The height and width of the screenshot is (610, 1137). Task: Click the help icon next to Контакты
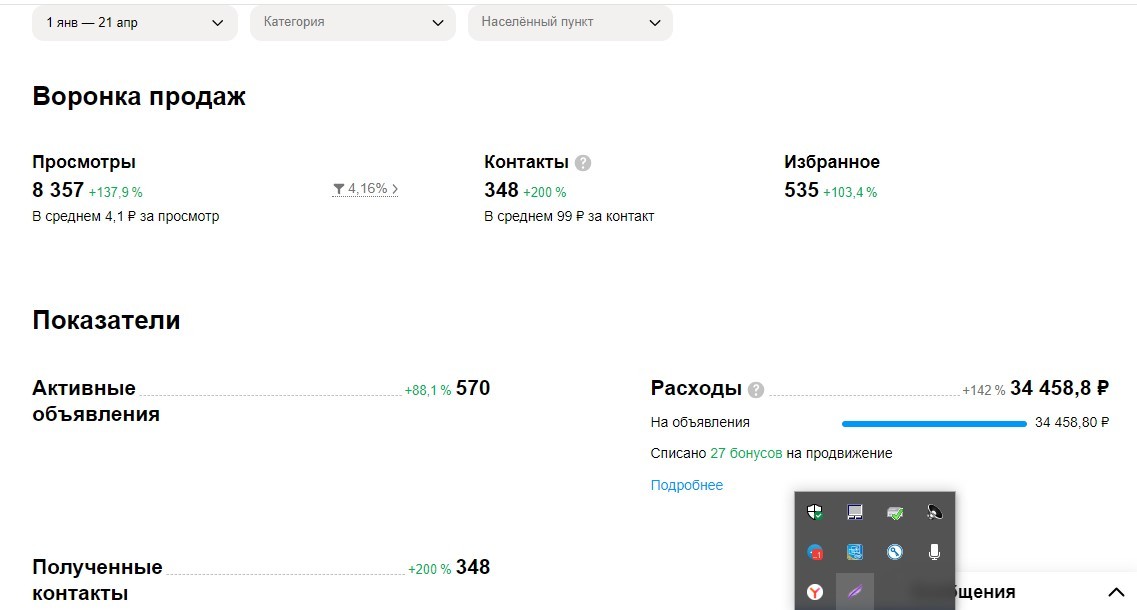[x=583, y=163]
